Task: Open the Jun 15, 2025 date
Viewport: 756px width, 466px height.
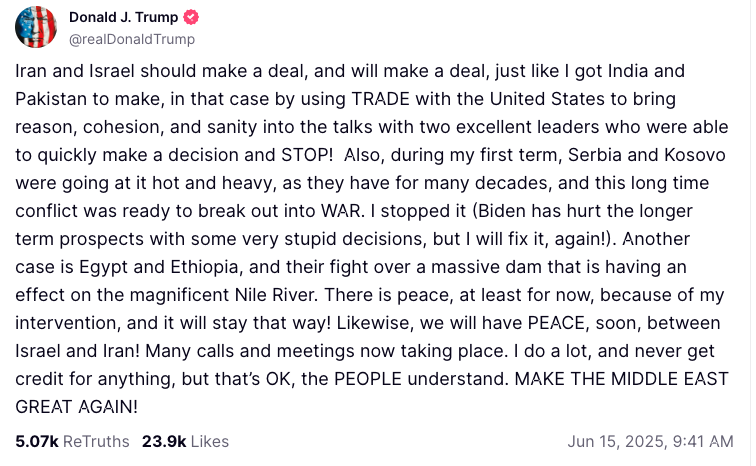Action: 615,441
